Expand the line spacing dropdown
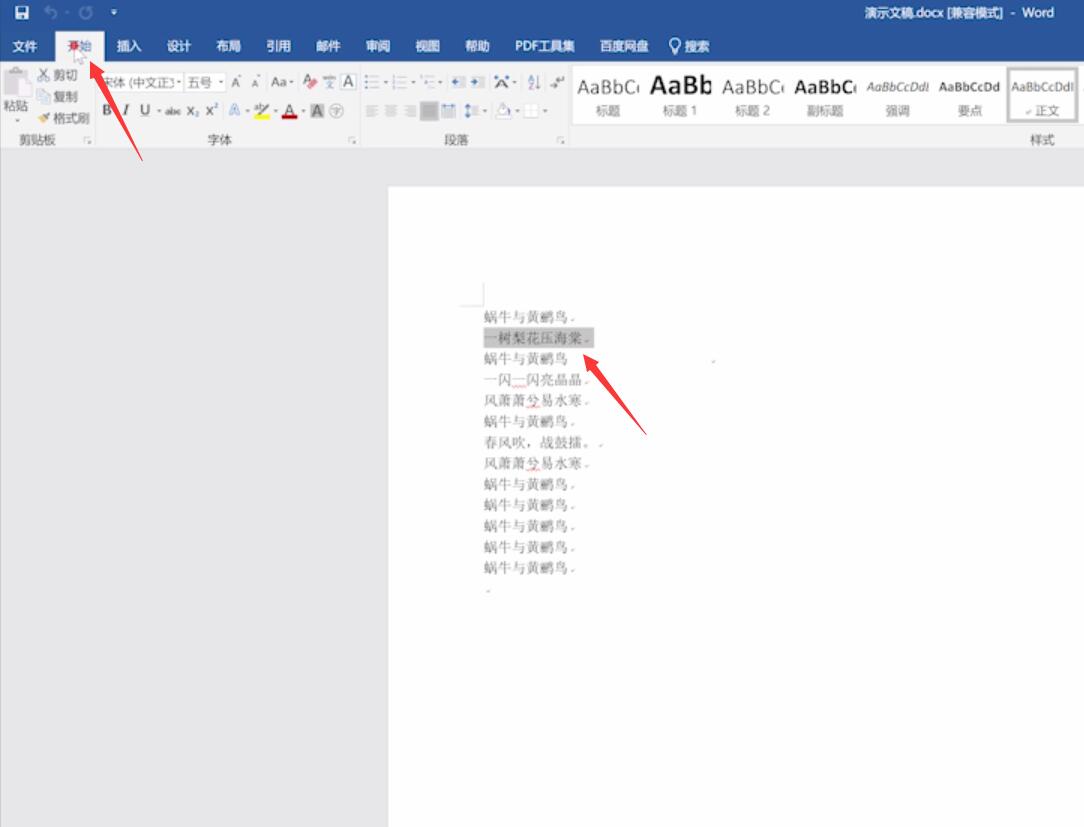Image resolution: width=1084 pixels, height=827 pixels. coord(476,111)
